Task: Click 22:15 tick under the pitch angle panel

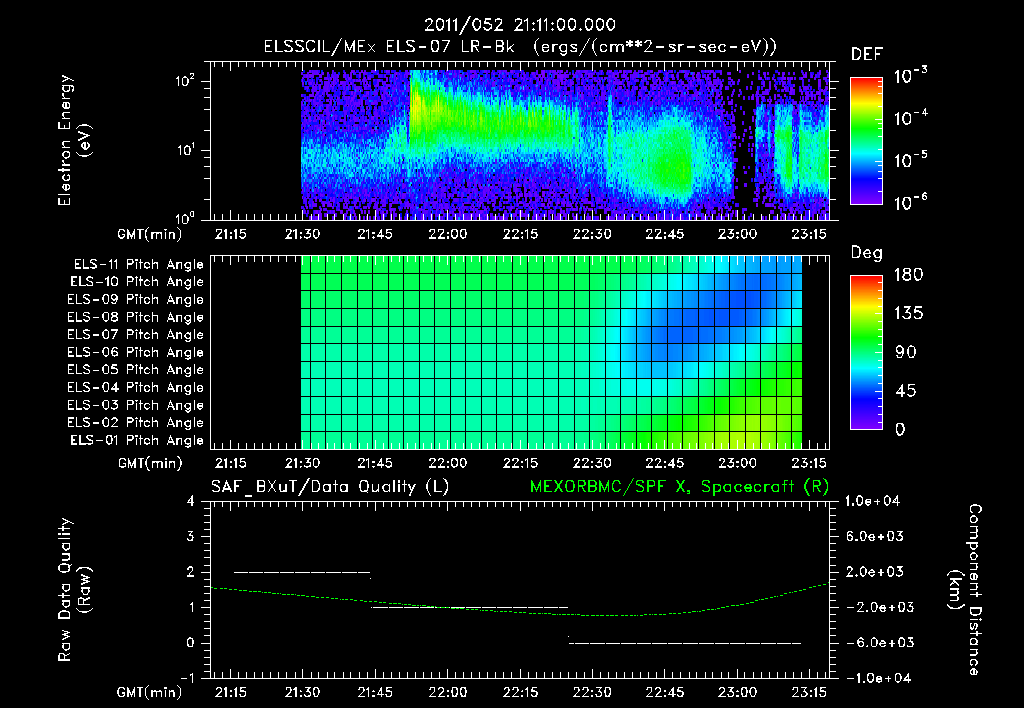Action: pos(520,463)
